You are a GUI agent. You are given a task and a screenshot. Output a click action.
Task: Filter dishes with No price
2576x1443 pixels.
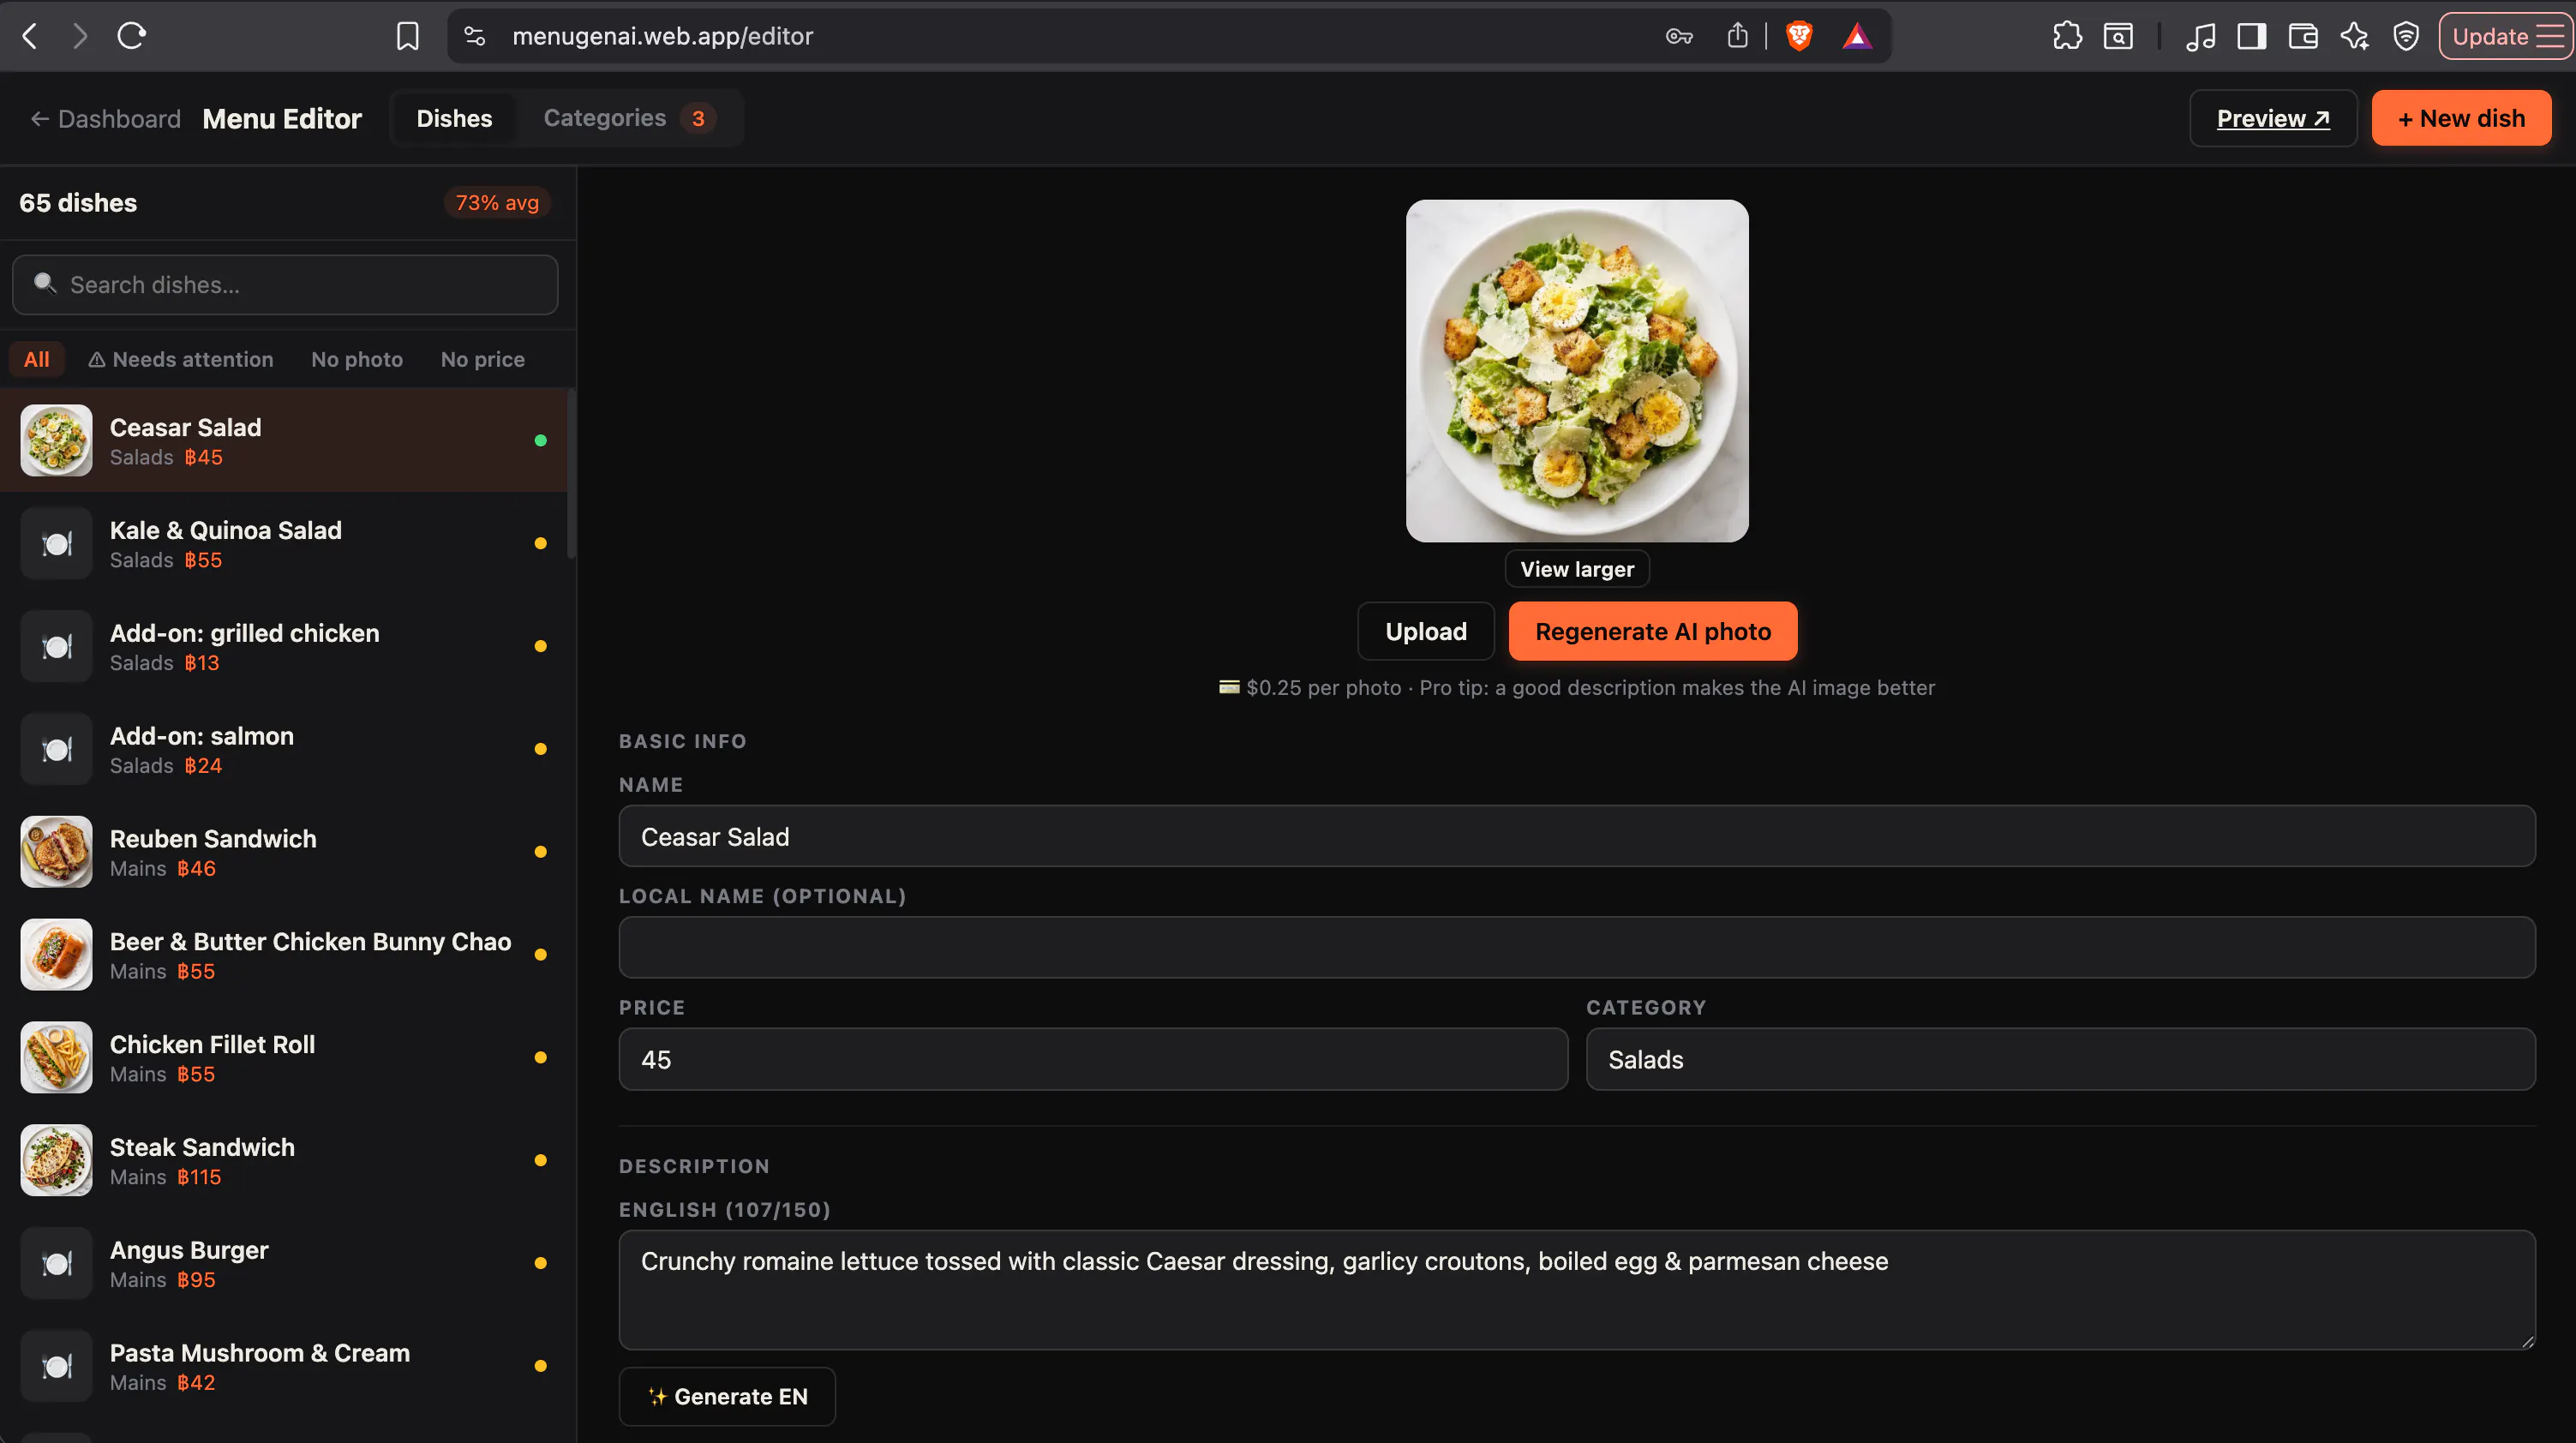(483, 359)
